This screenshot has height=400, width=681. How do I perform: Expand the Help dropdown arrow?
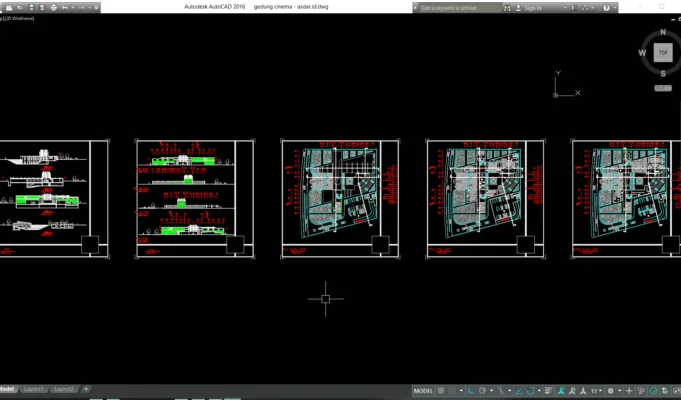click(615, 8)
